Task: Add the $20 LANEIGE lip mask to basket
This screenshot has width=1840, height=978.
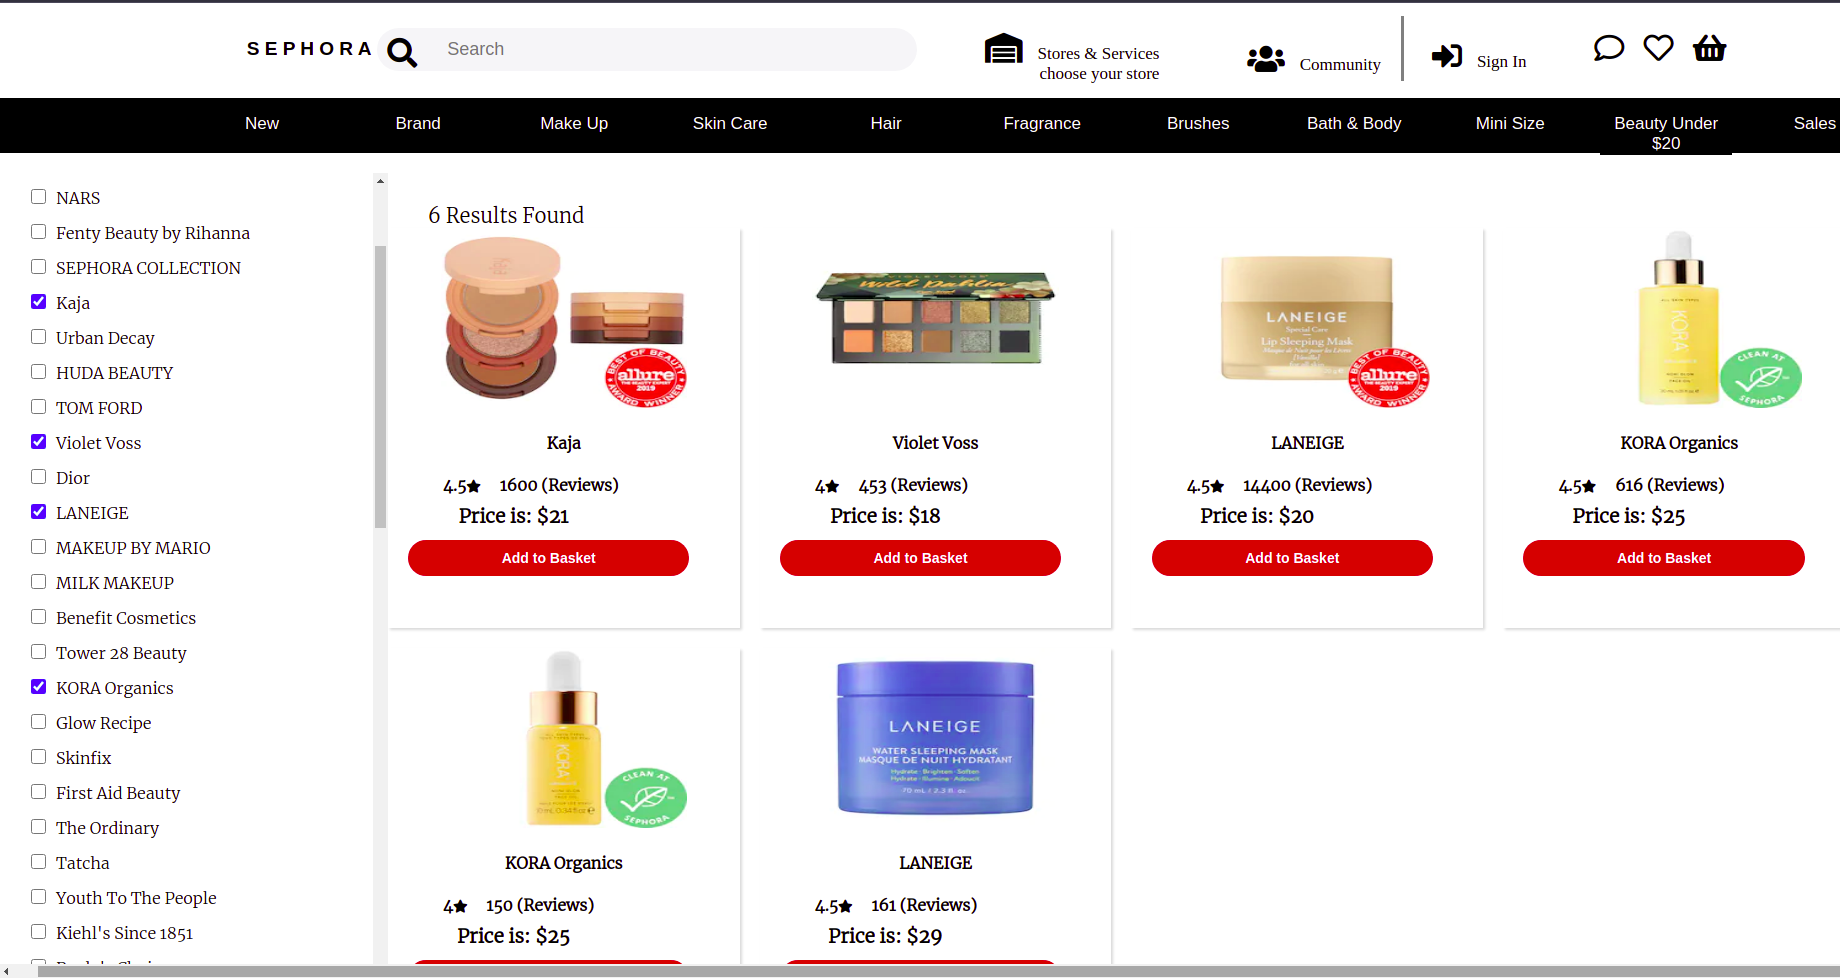Action: (x=1292, y=558)
